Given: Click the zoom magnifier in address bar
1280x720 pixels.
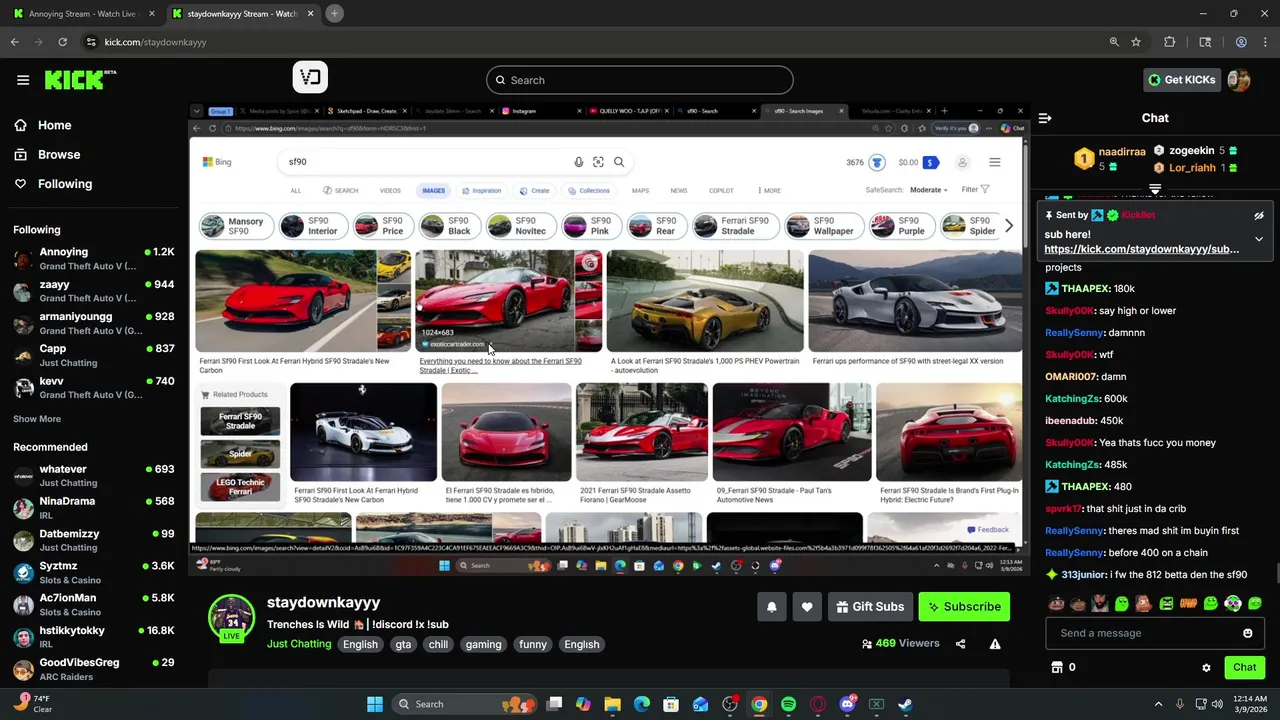Looking at the screenshot, I should click(x=1114, y=42).
